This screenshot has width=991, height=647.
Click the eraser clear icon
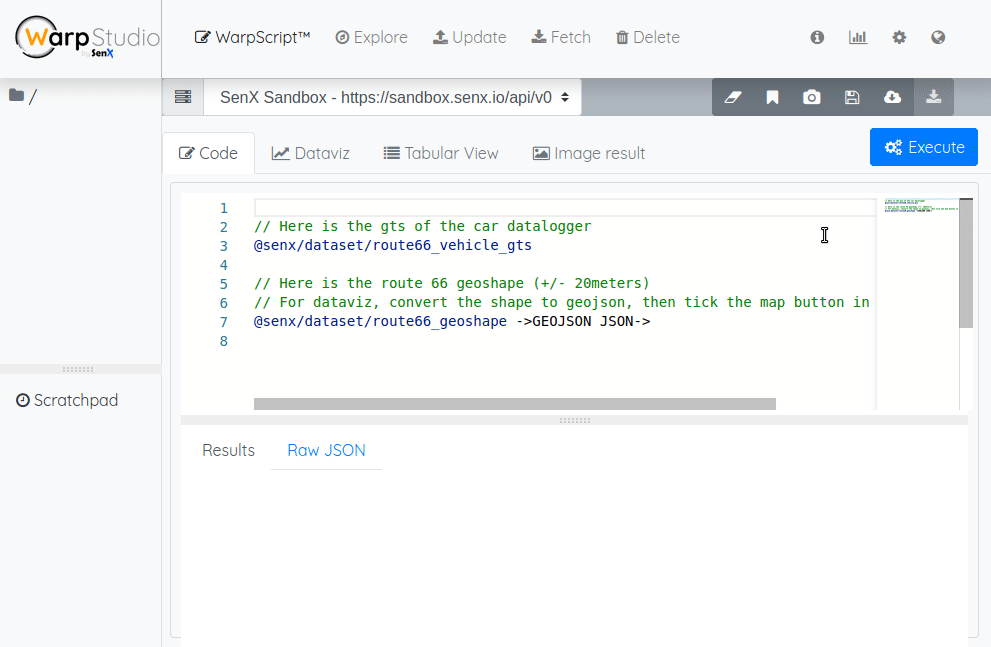click(733, 97)
